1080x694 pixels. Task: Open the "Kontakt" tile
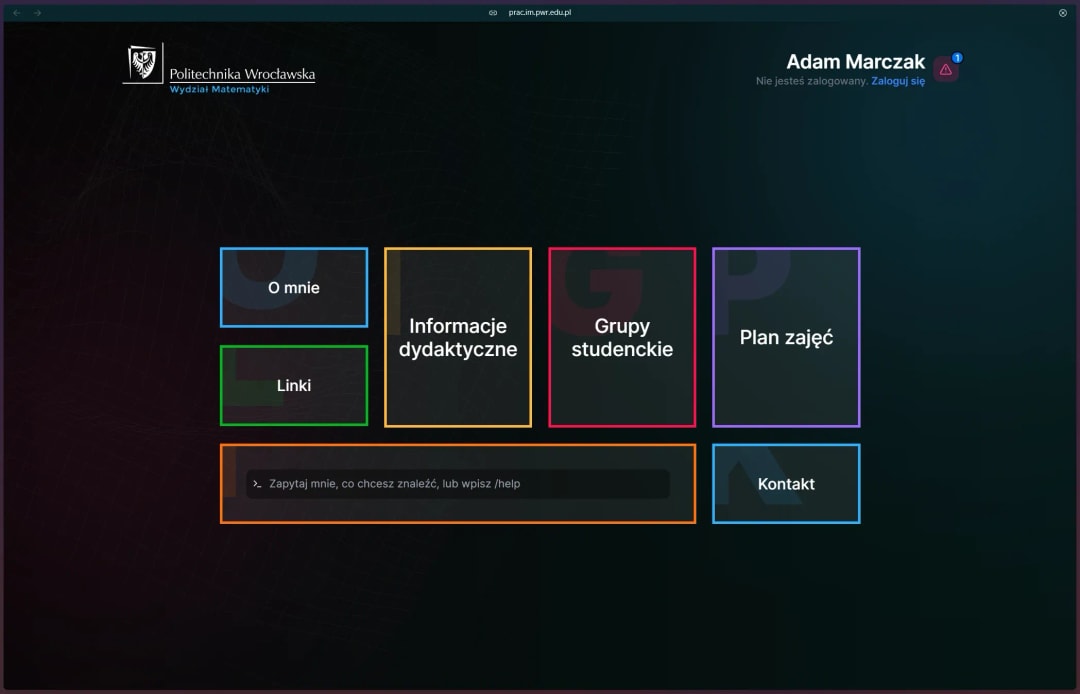[786, 484]
